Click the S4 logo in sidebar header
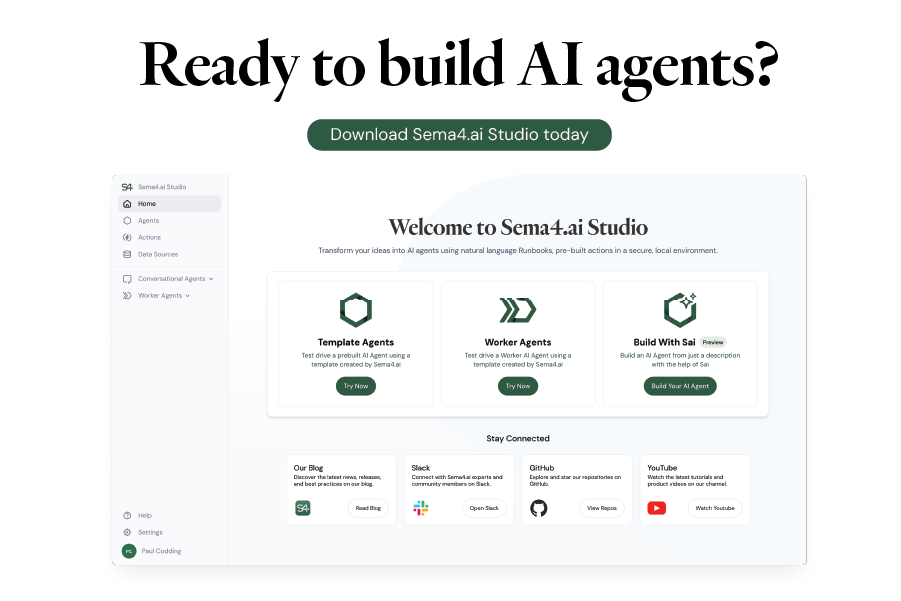The image size is (901, 601). pos(127,187)
